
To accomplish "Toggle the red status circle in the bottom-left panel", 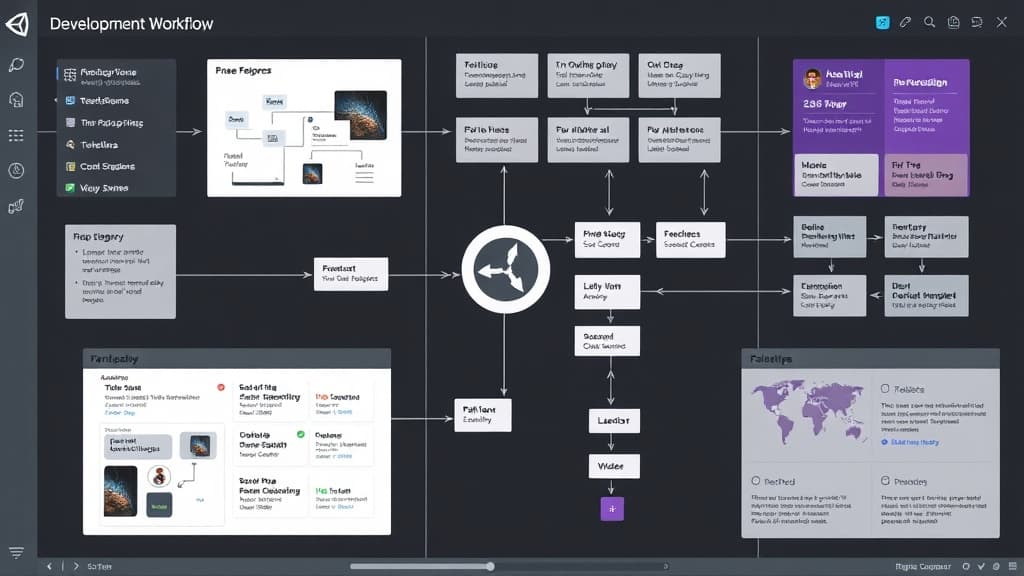I will [x=220, y=387].
